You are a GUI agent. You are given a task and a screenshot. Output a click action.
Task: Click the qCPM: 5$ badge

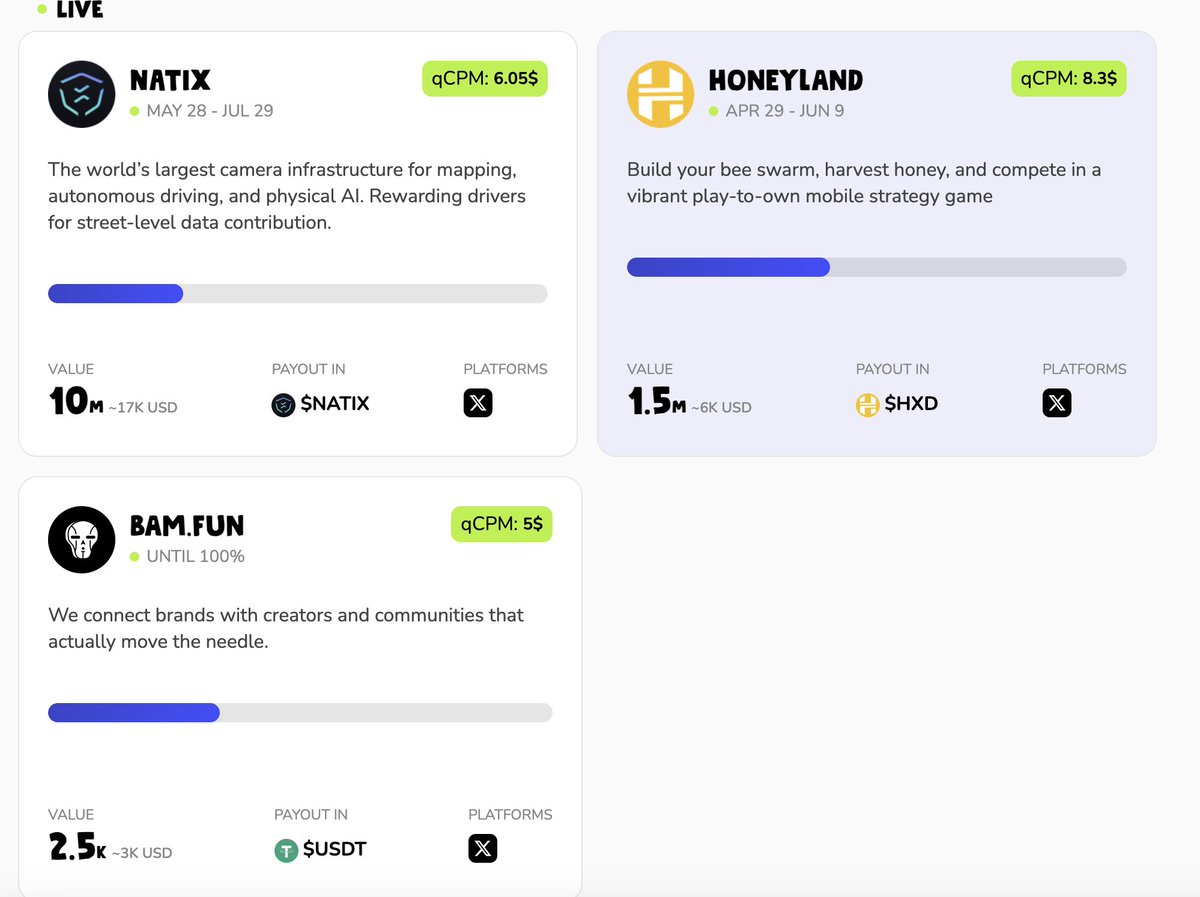click(x=501, y=524)
